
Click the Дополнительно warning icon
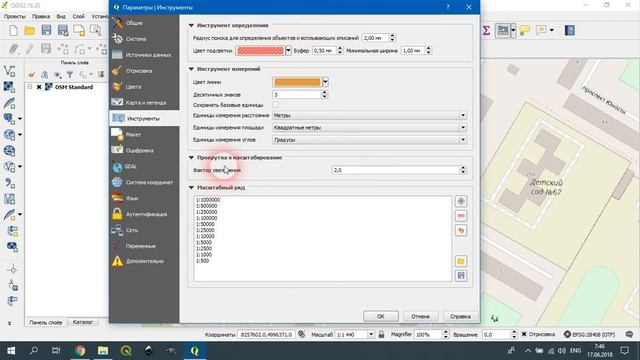117,261
